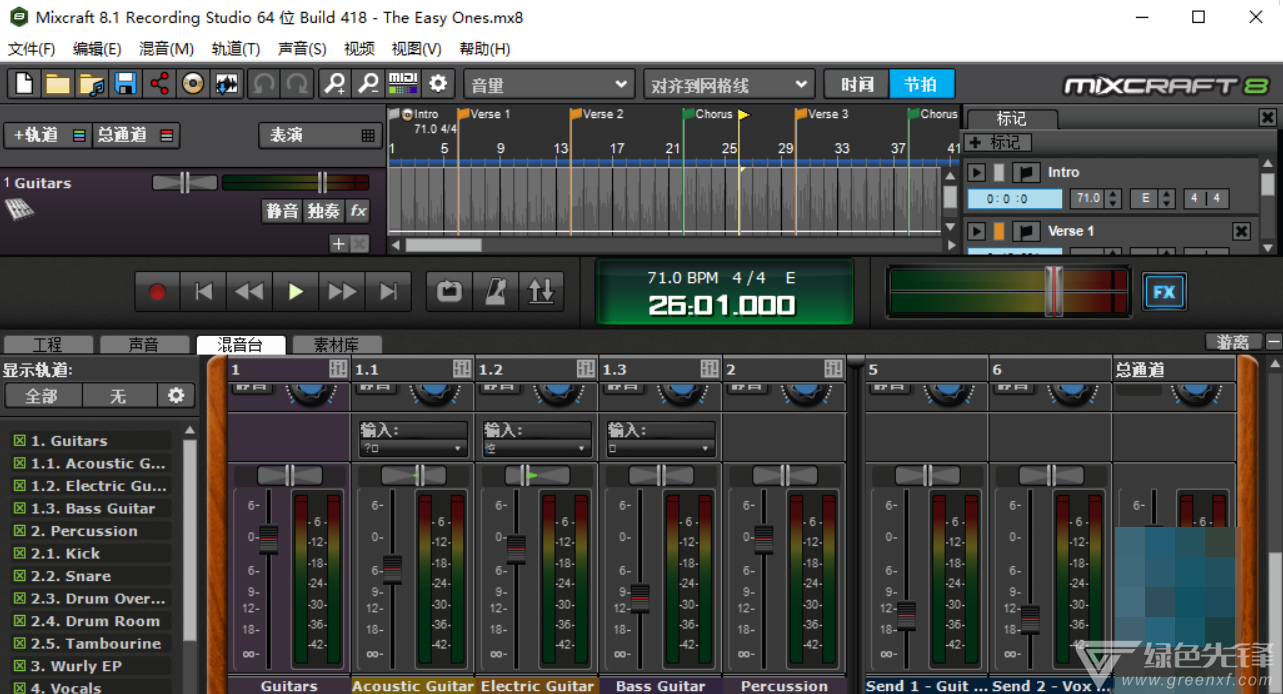Open a project with the folder icon
The height and width of the screenshot is (694, 1283).
click(x=58, y=84)
